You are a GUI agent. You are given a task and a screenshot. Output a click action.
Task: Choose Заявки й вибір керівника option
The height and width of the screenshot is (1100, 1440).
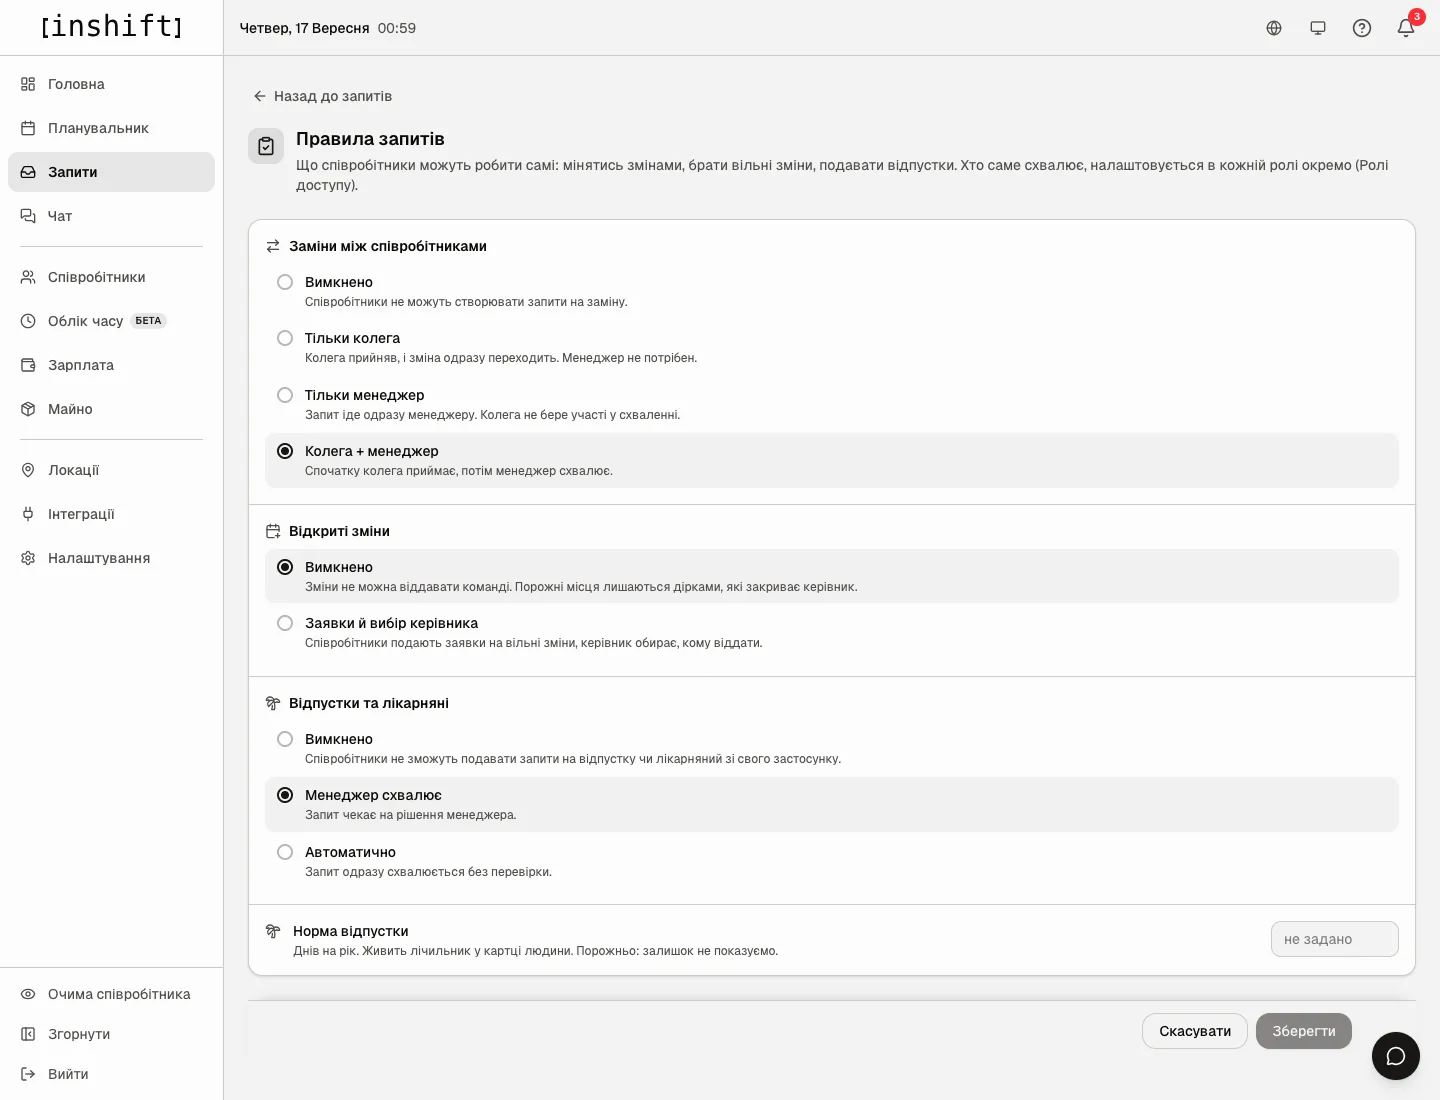(x=832, y=632)
